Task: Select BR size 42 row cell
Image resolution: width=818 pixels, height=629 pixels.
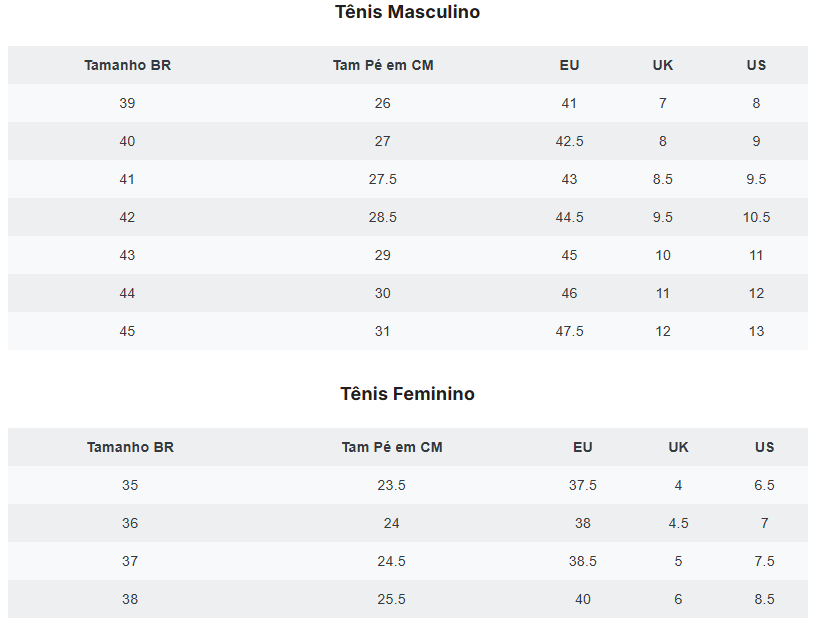Action: (127, 217)
